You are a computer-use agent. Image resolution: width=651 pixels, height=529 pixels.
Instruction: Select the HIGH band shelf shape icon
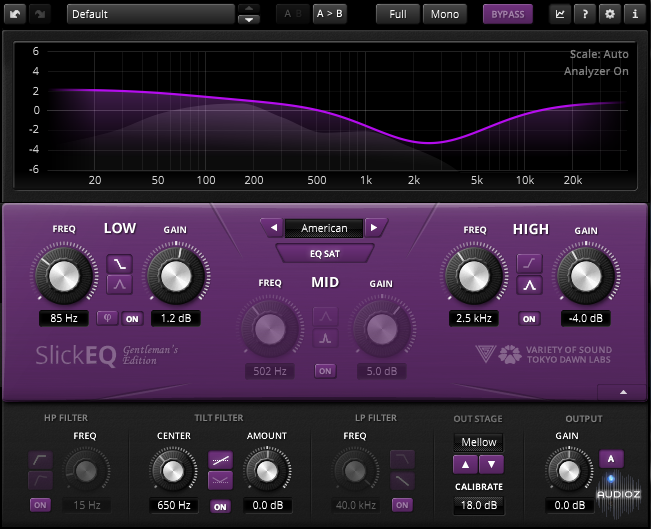[x=529, y=263]
